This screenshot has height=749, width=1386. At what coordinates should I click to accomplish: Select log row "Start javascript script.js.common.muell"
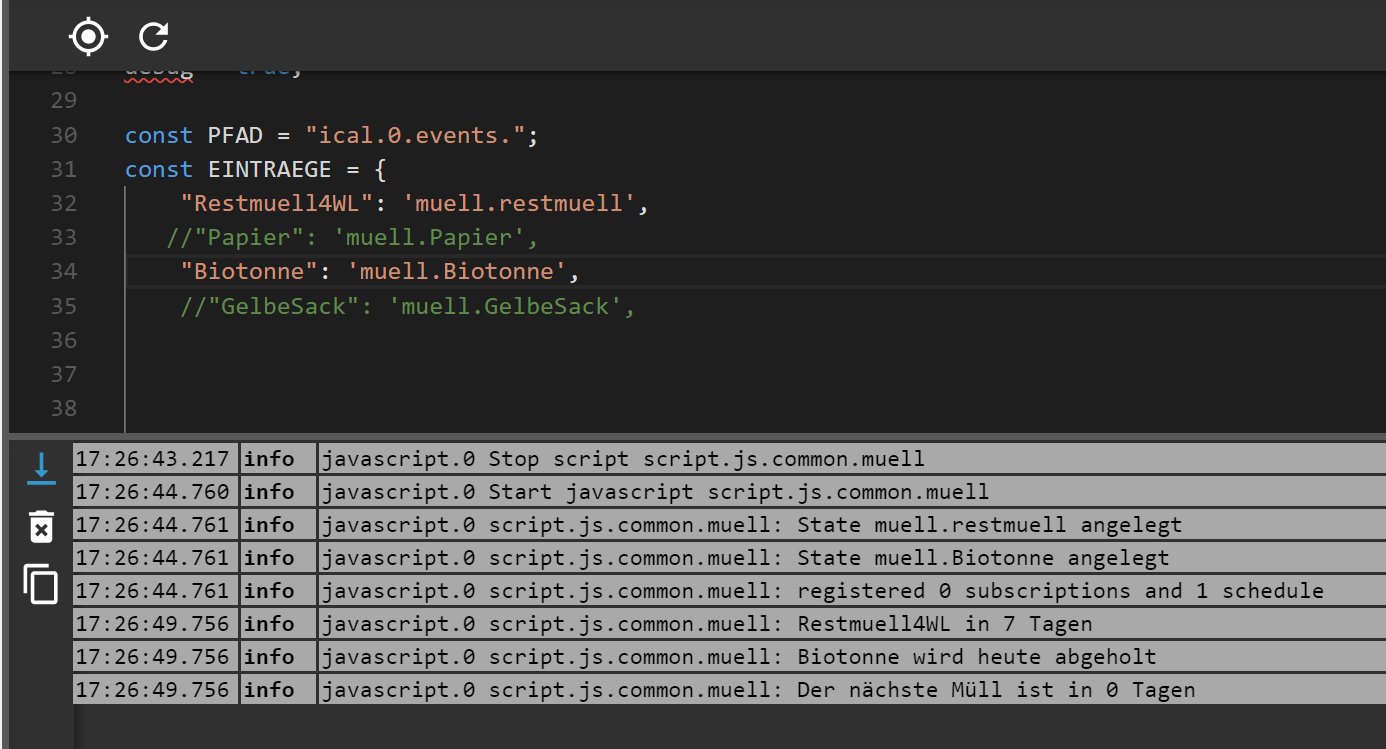click(x=729, y=492)
